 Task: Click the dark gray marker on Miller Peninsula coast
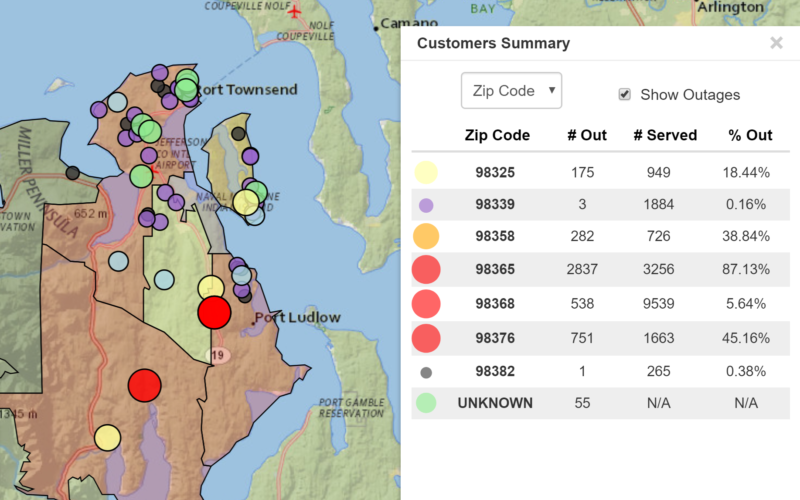pyautogui.click(x=72, y=173)
